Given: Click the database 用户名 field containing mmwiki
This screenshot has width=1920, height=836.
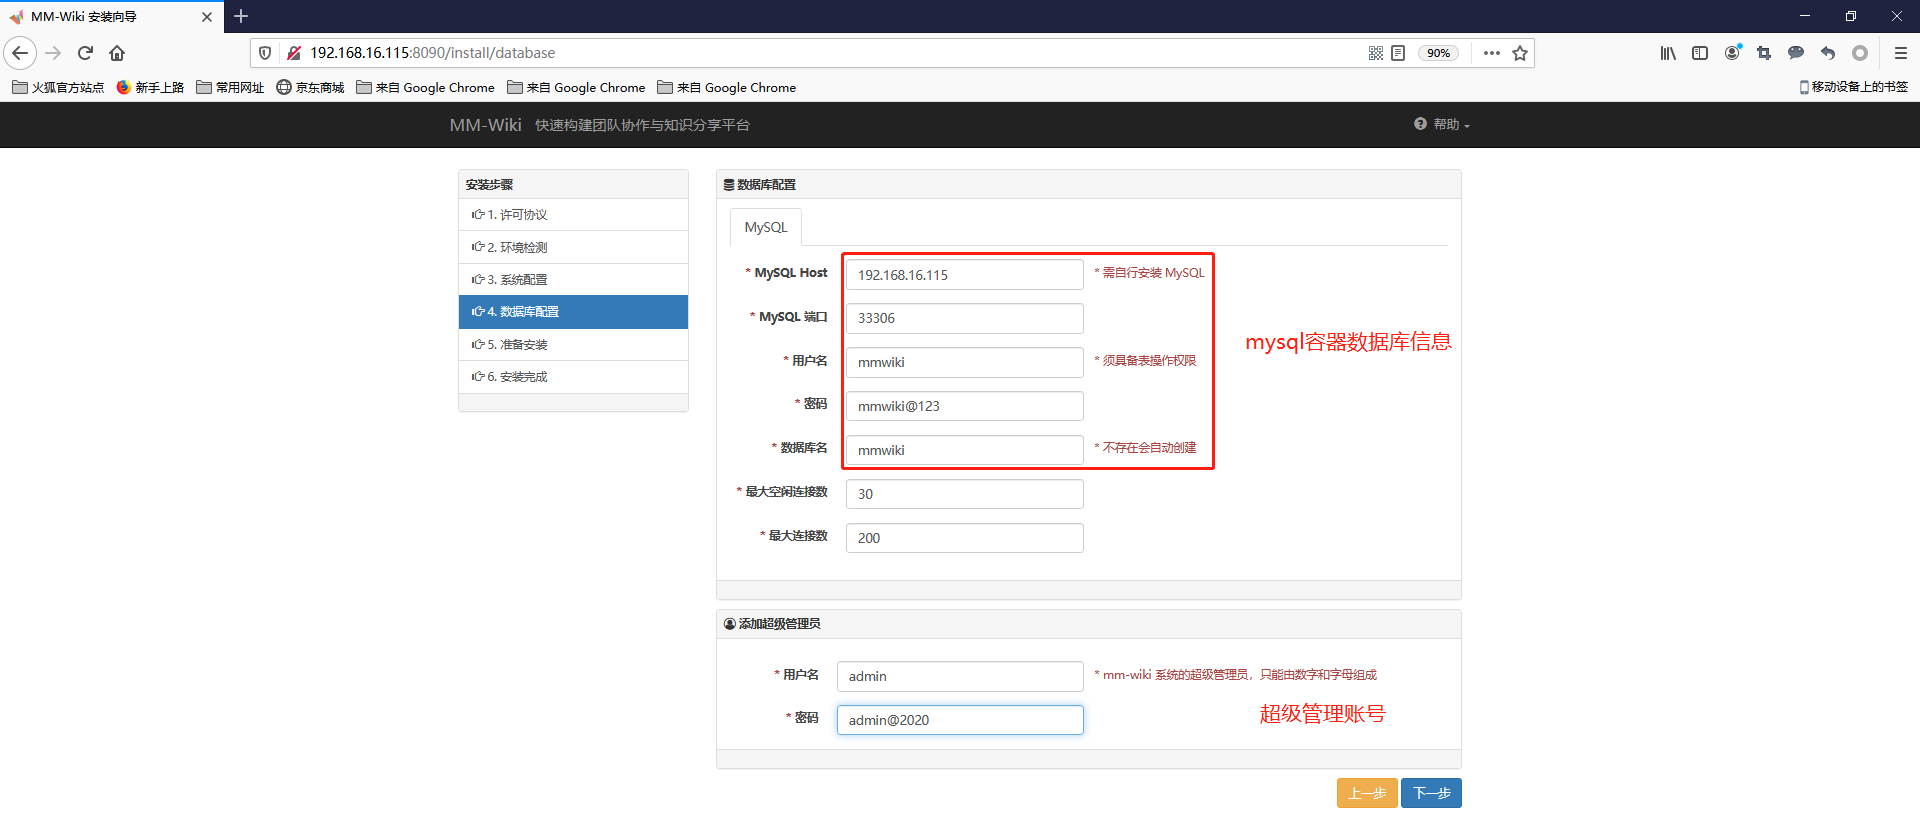Looking at the screenshot, I should 965,362.
